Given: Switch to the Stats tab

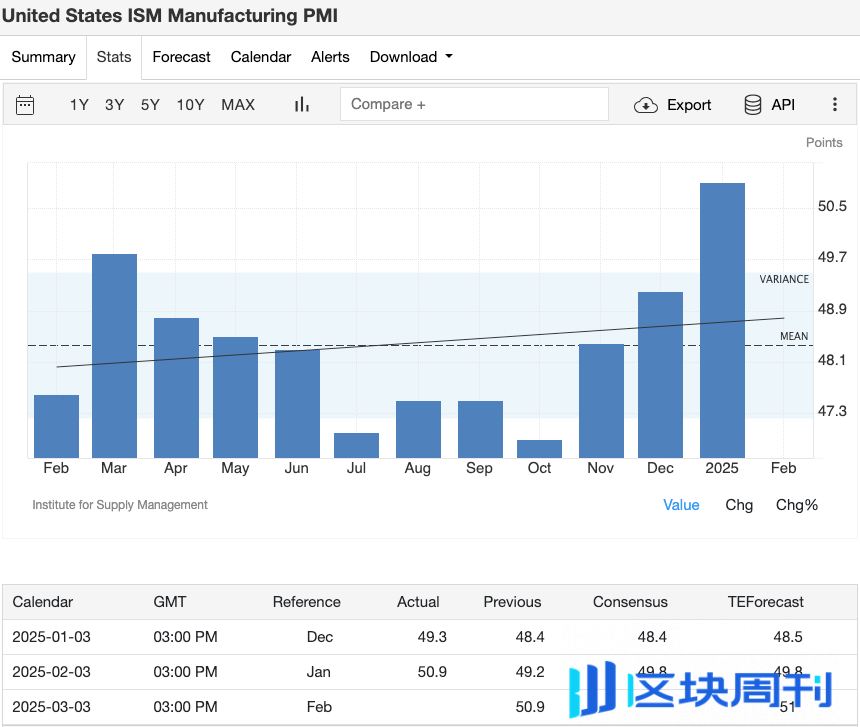Looking at the screenshot, I should (x=114, y=57).
